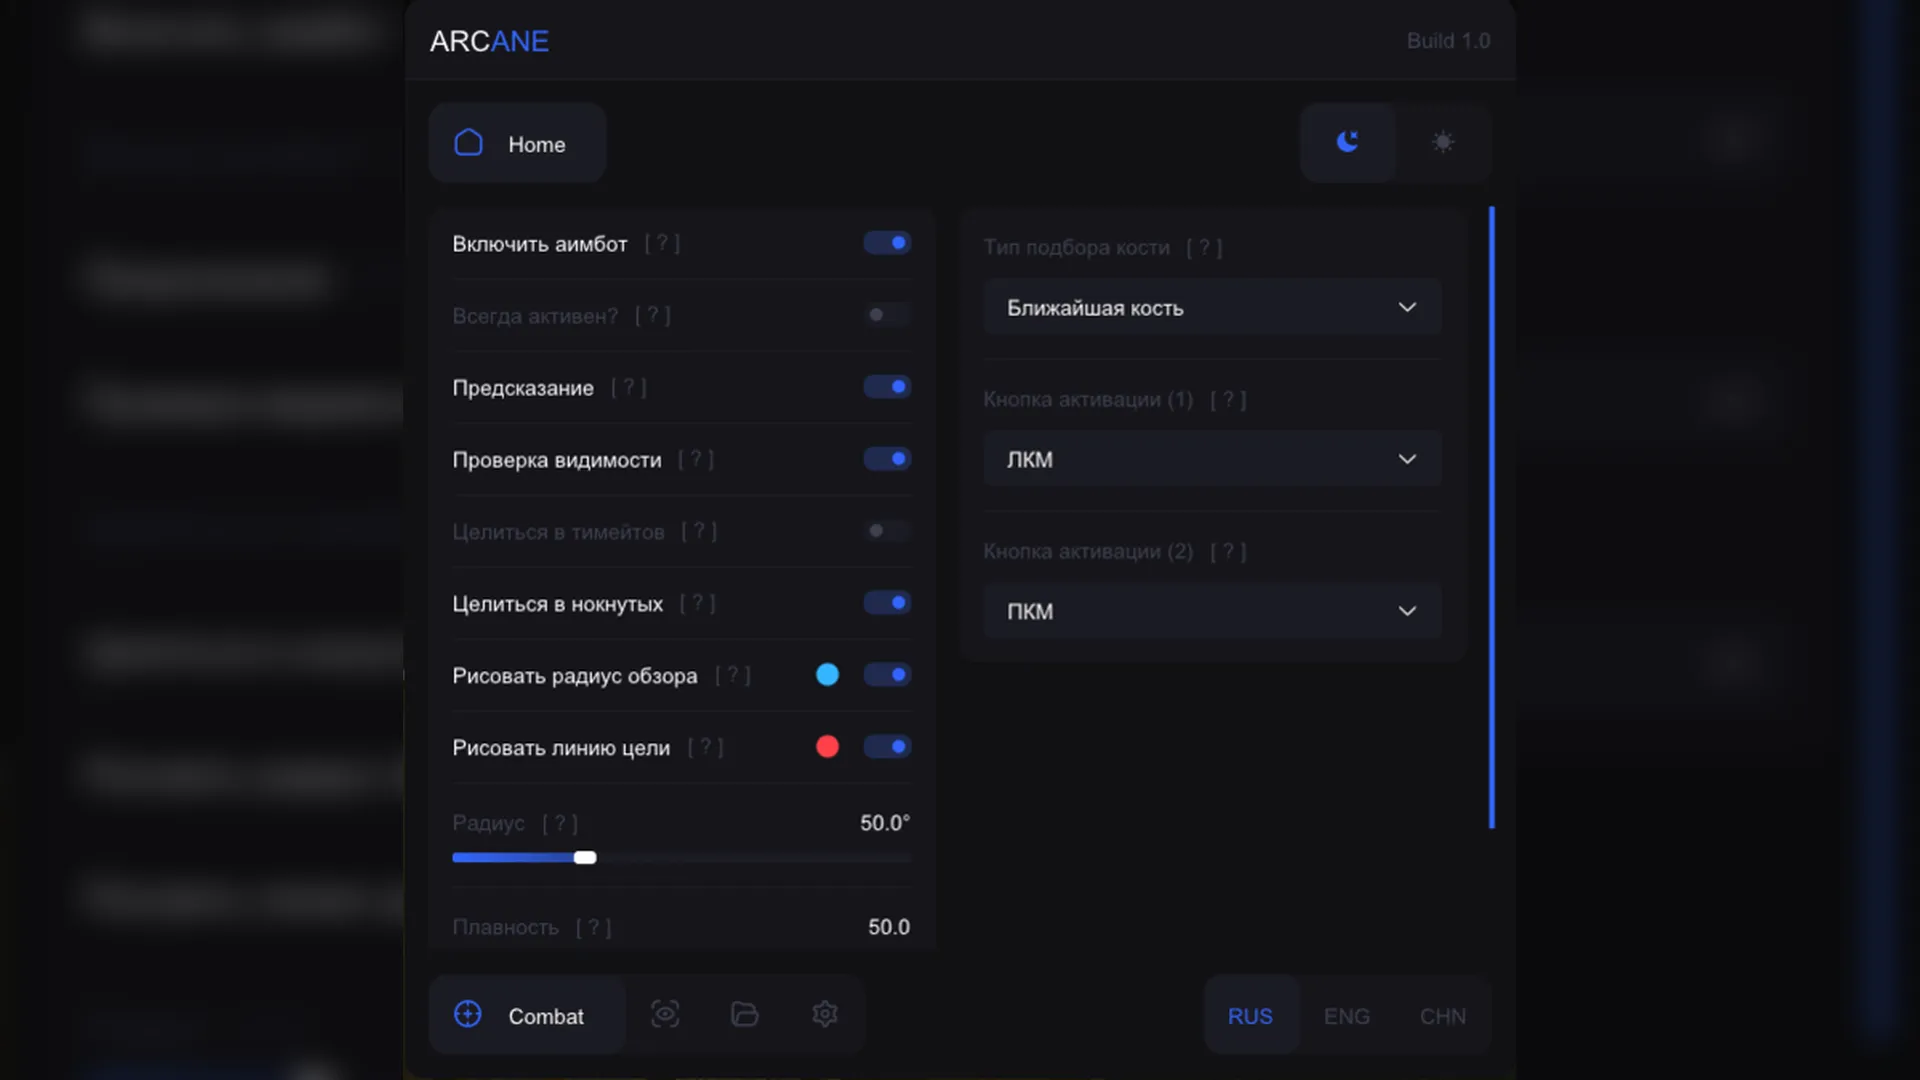Switch to dark theme moon icon
The width and height of the screenshot is (1920, 1080).
coord(1348,142)
